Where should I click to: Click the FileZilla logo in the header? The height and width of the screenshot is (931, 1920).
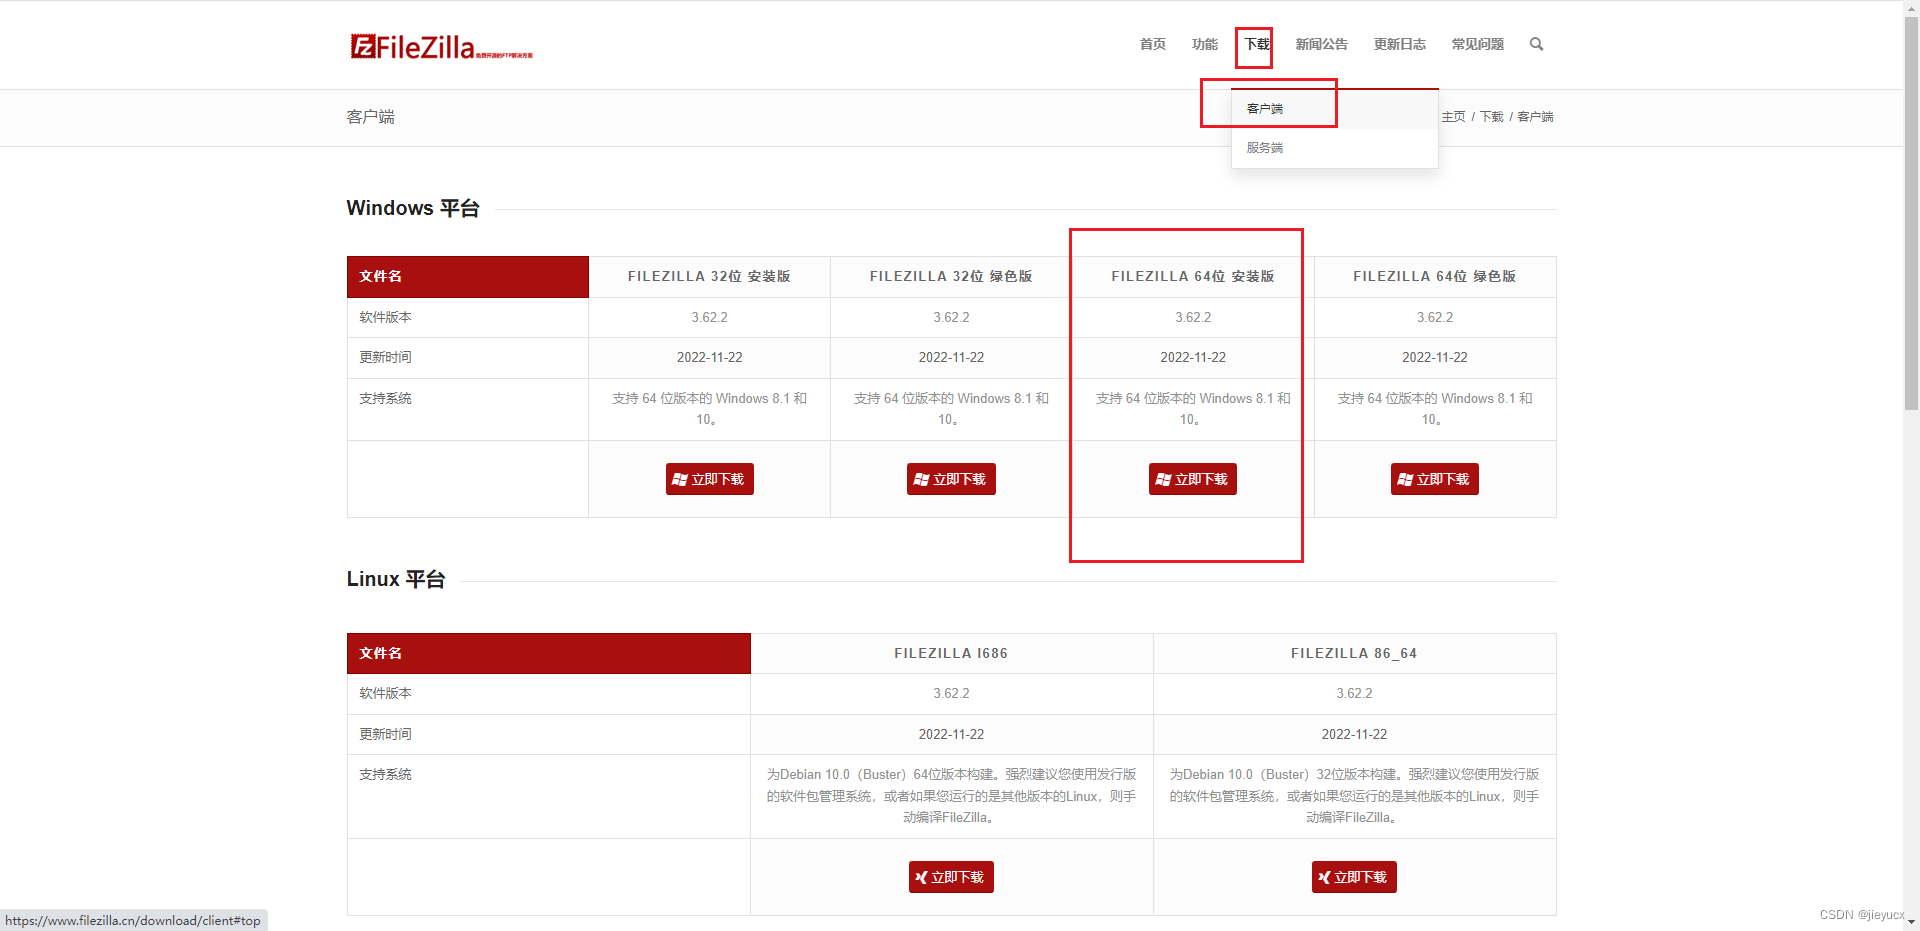(x=441, y=46)
